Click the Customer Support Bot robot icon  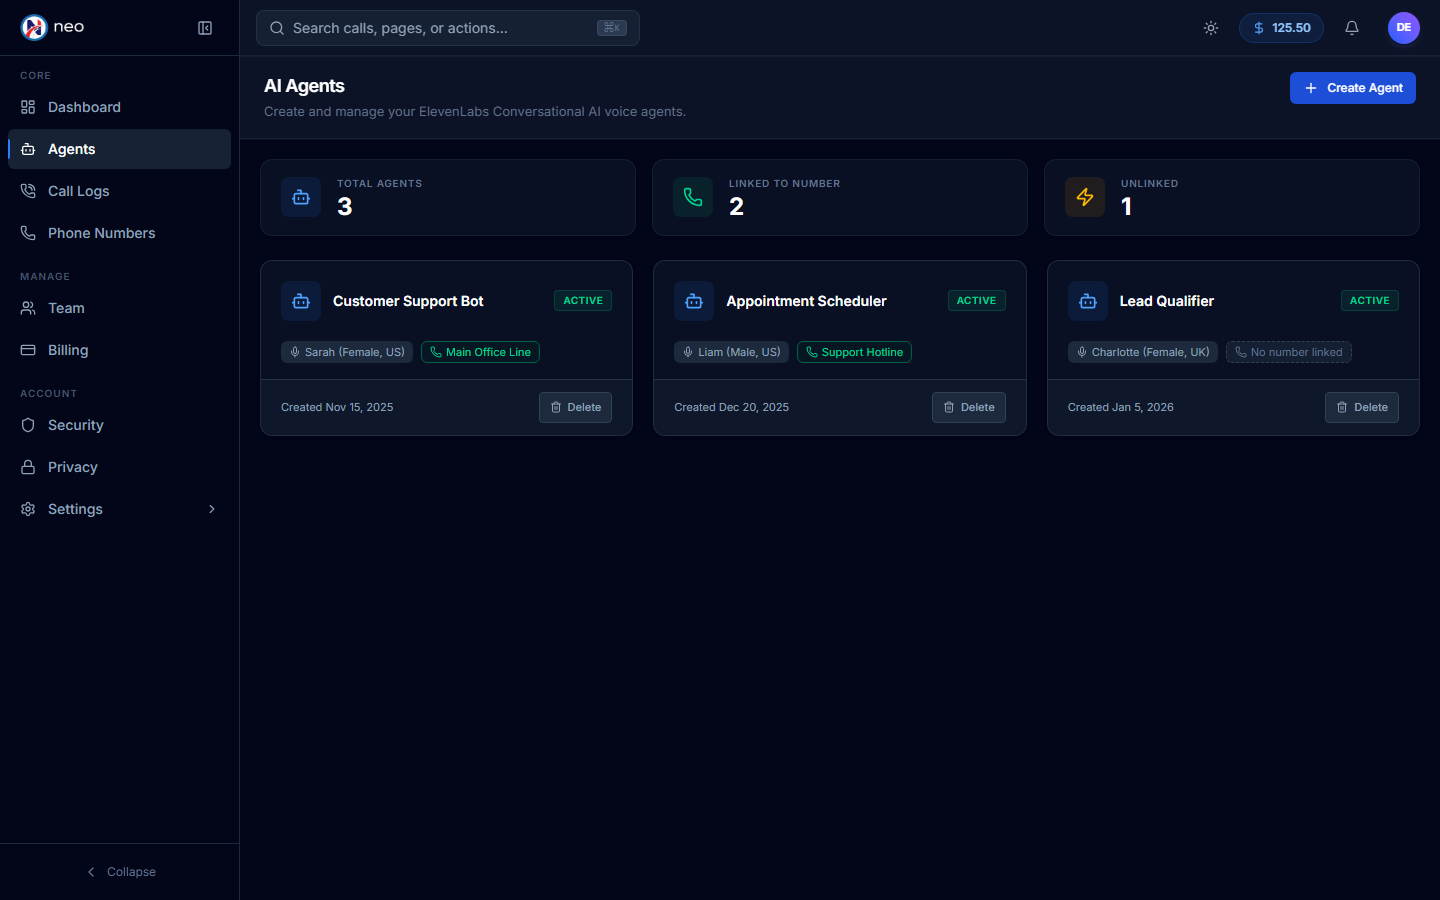click(x=301, y=301)
